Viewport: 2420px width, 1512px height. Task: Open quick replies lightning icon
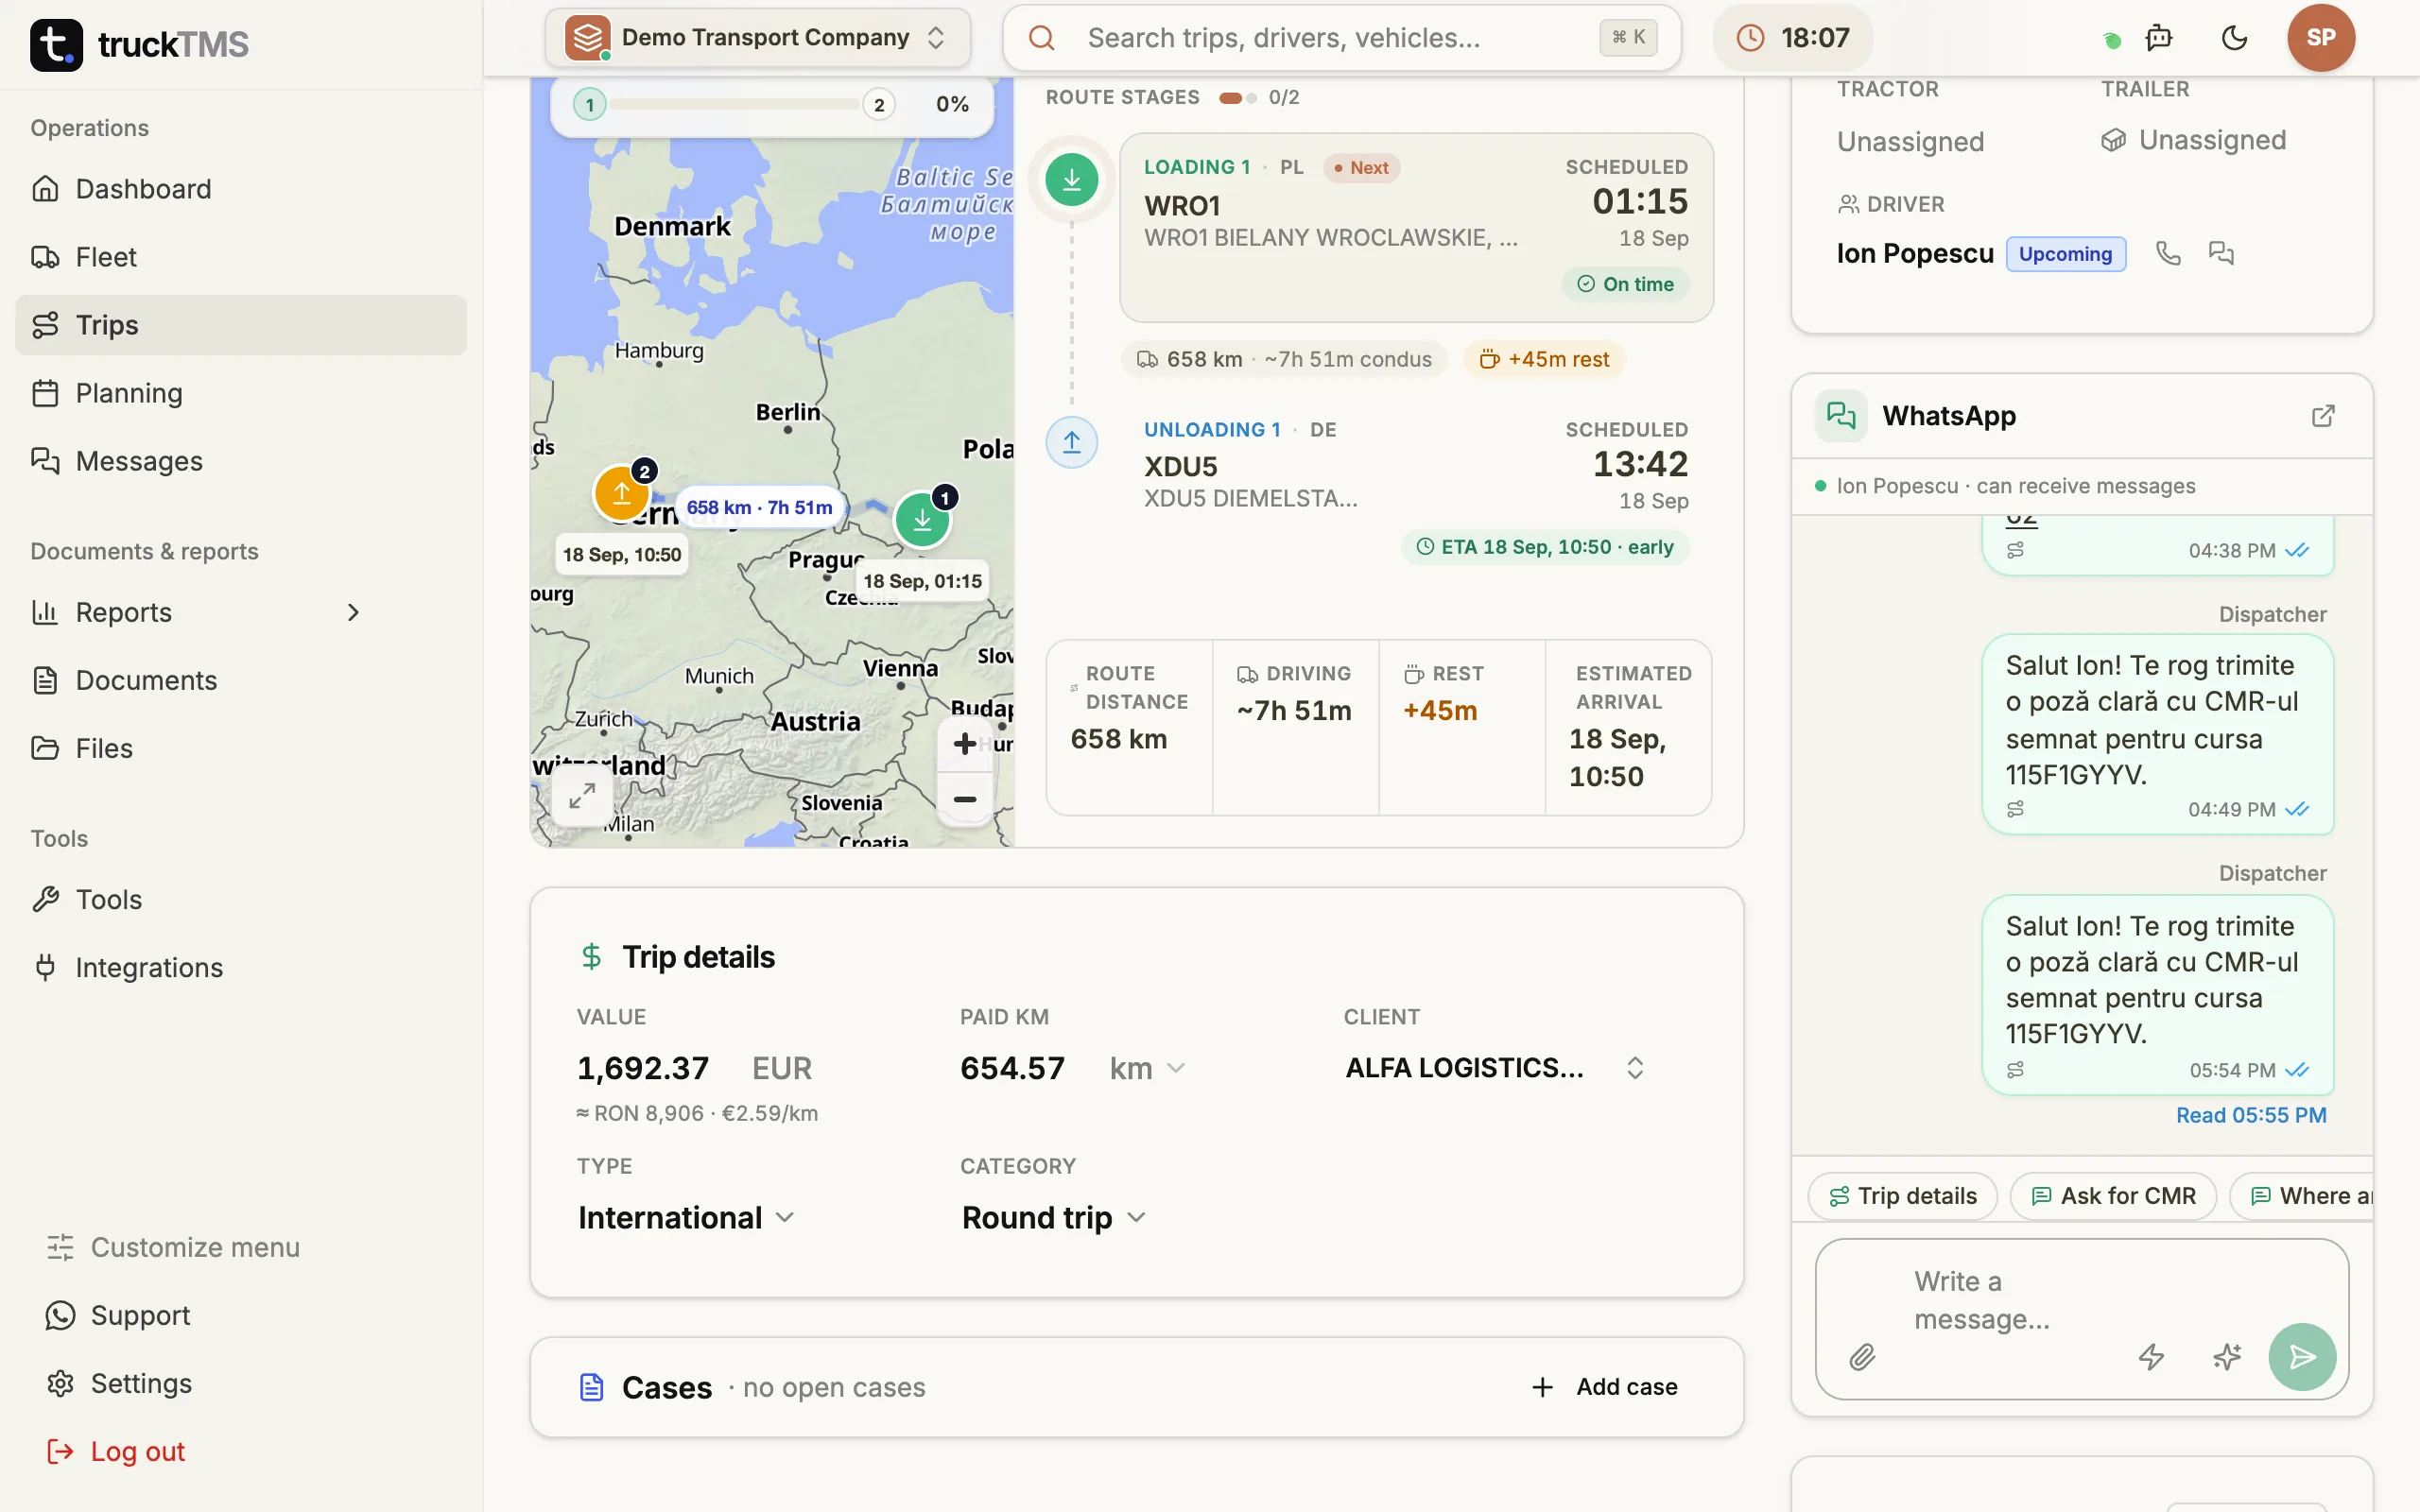pos(2151,1357)
